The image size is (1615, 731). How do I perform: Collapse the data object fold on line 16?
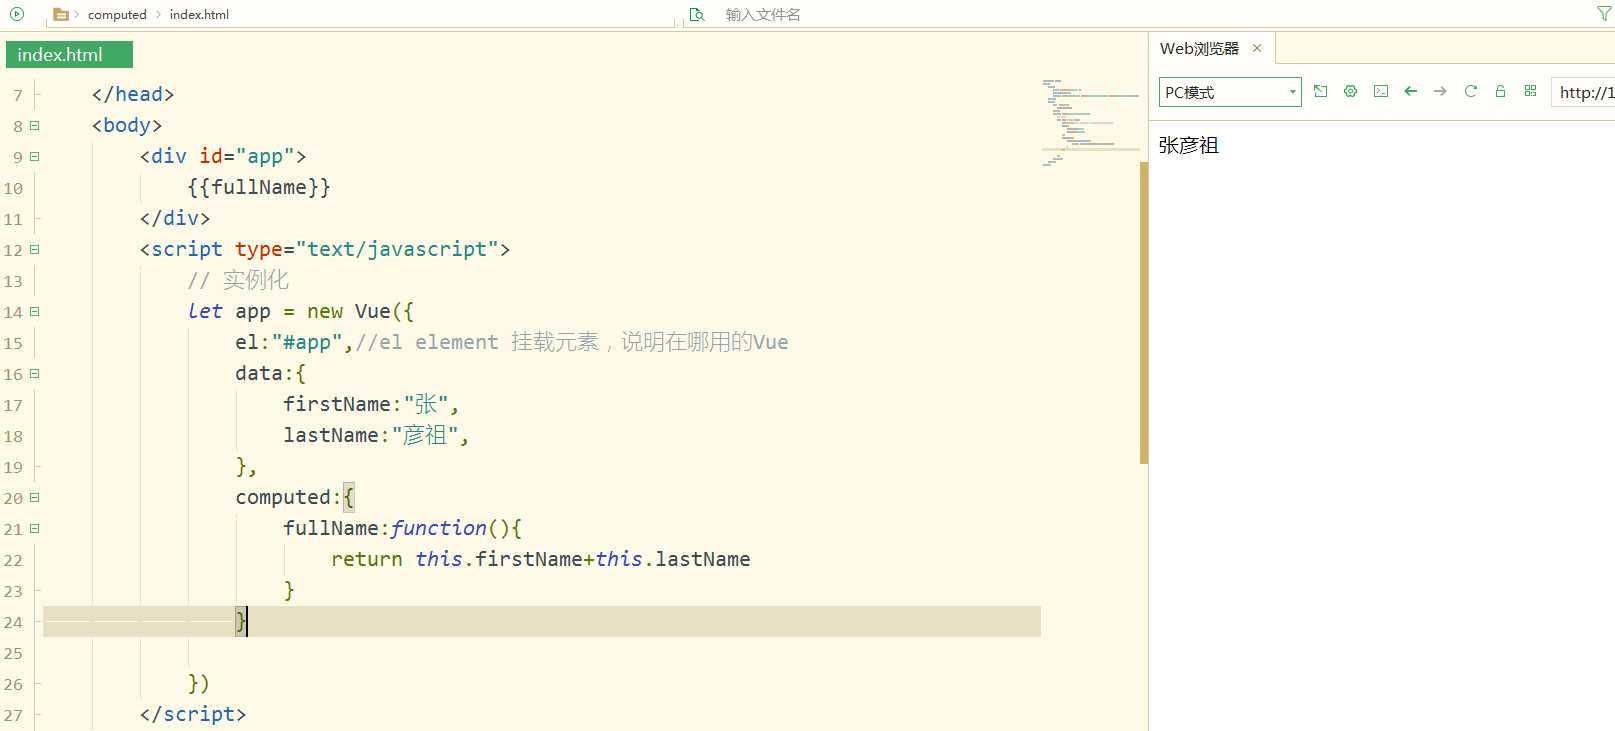(x=34, y=373)
